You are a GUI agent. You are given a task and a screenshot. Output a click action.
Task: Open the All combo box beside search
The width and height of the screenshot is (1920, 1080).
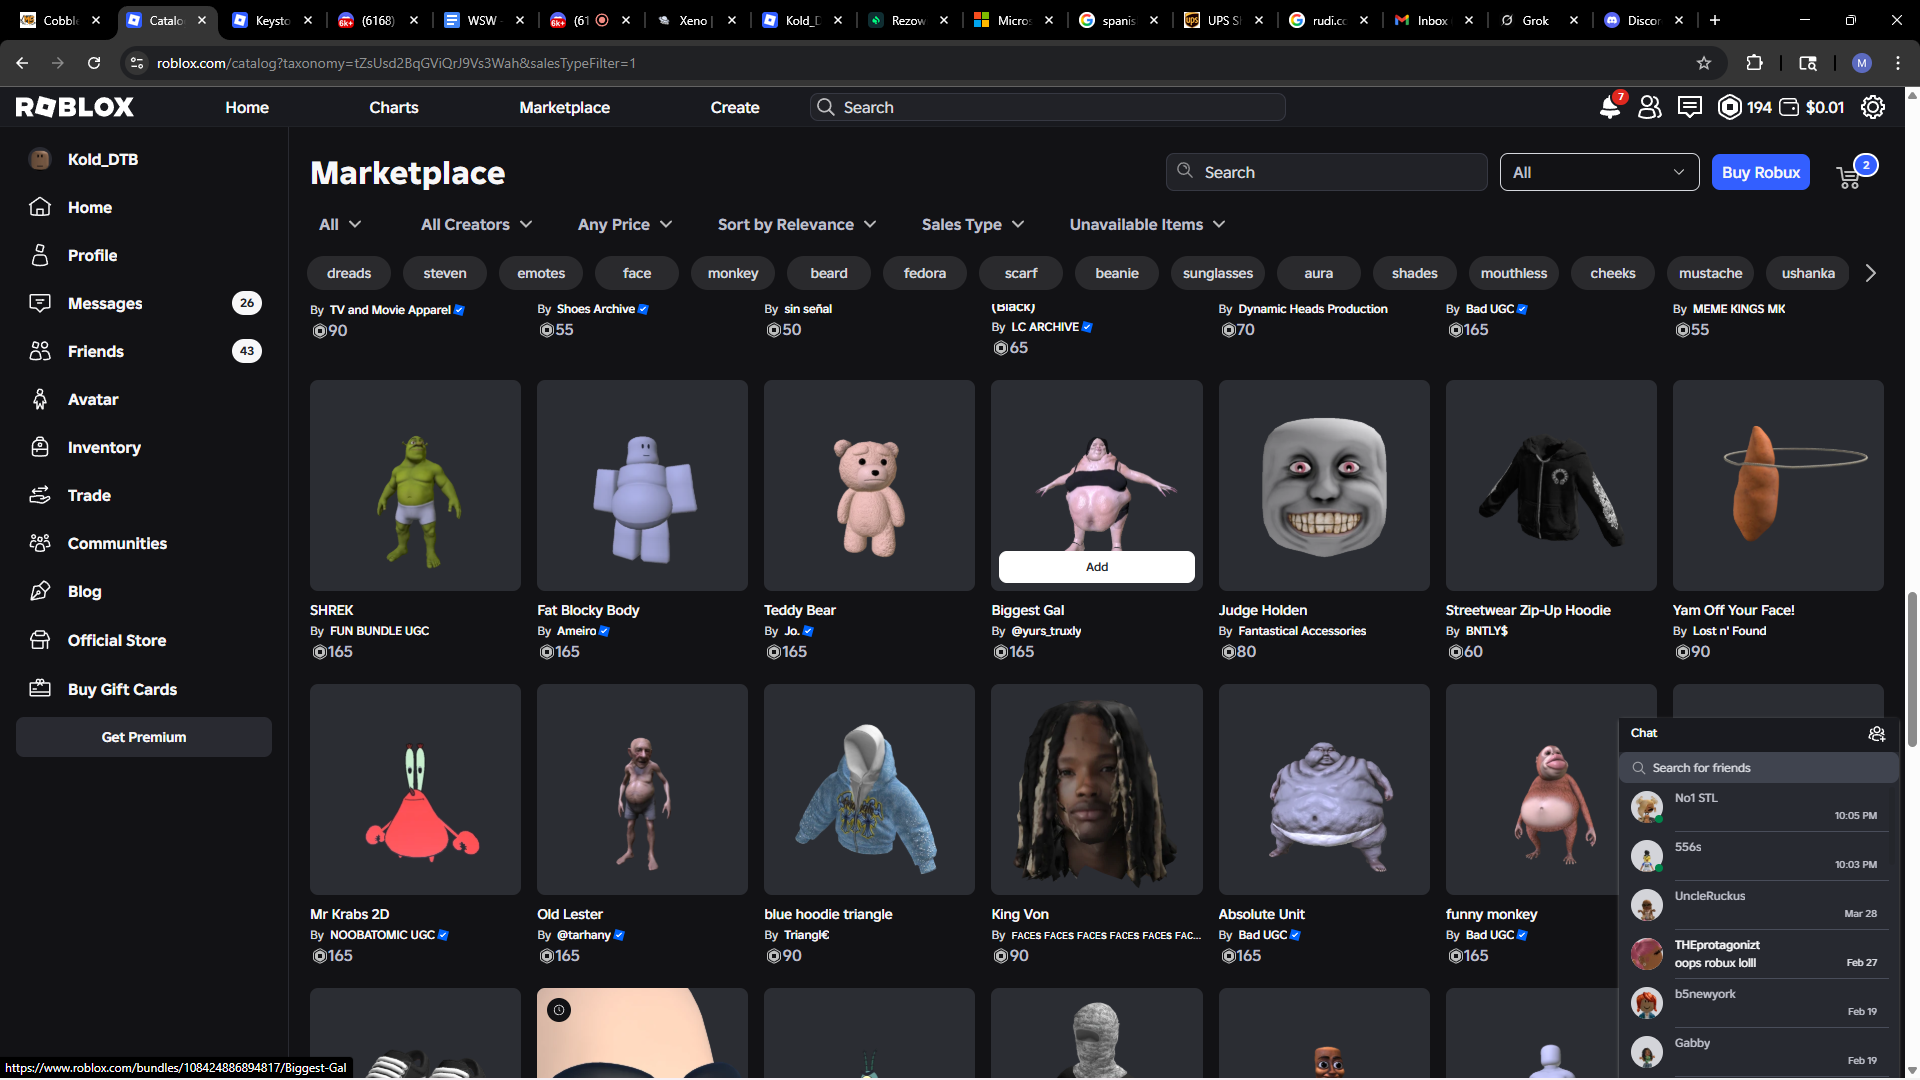[1599, 172]
